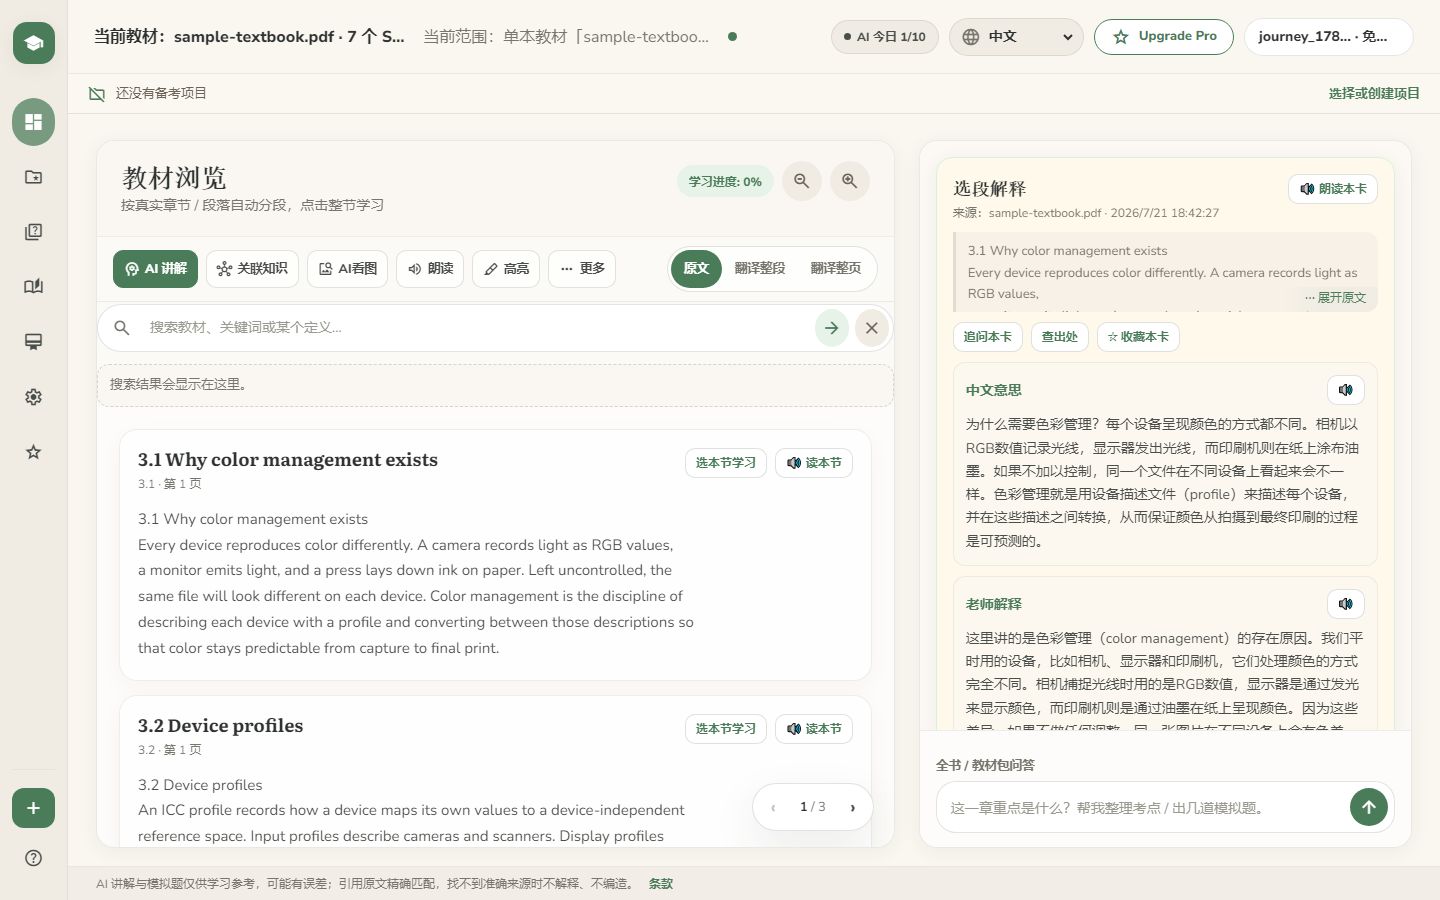Play audio for 老师解释 section
Screen dimensions: 1440x900
1346,604
